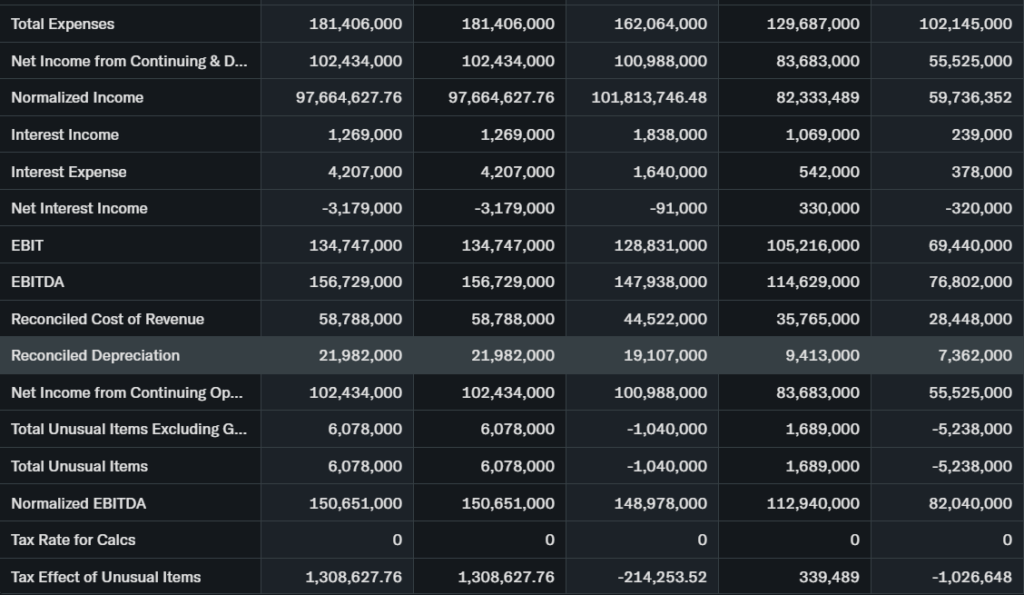The image size is (1024, 595).
Task: Click the EBITDA value 76,802,000
Action: click(970, 282)
